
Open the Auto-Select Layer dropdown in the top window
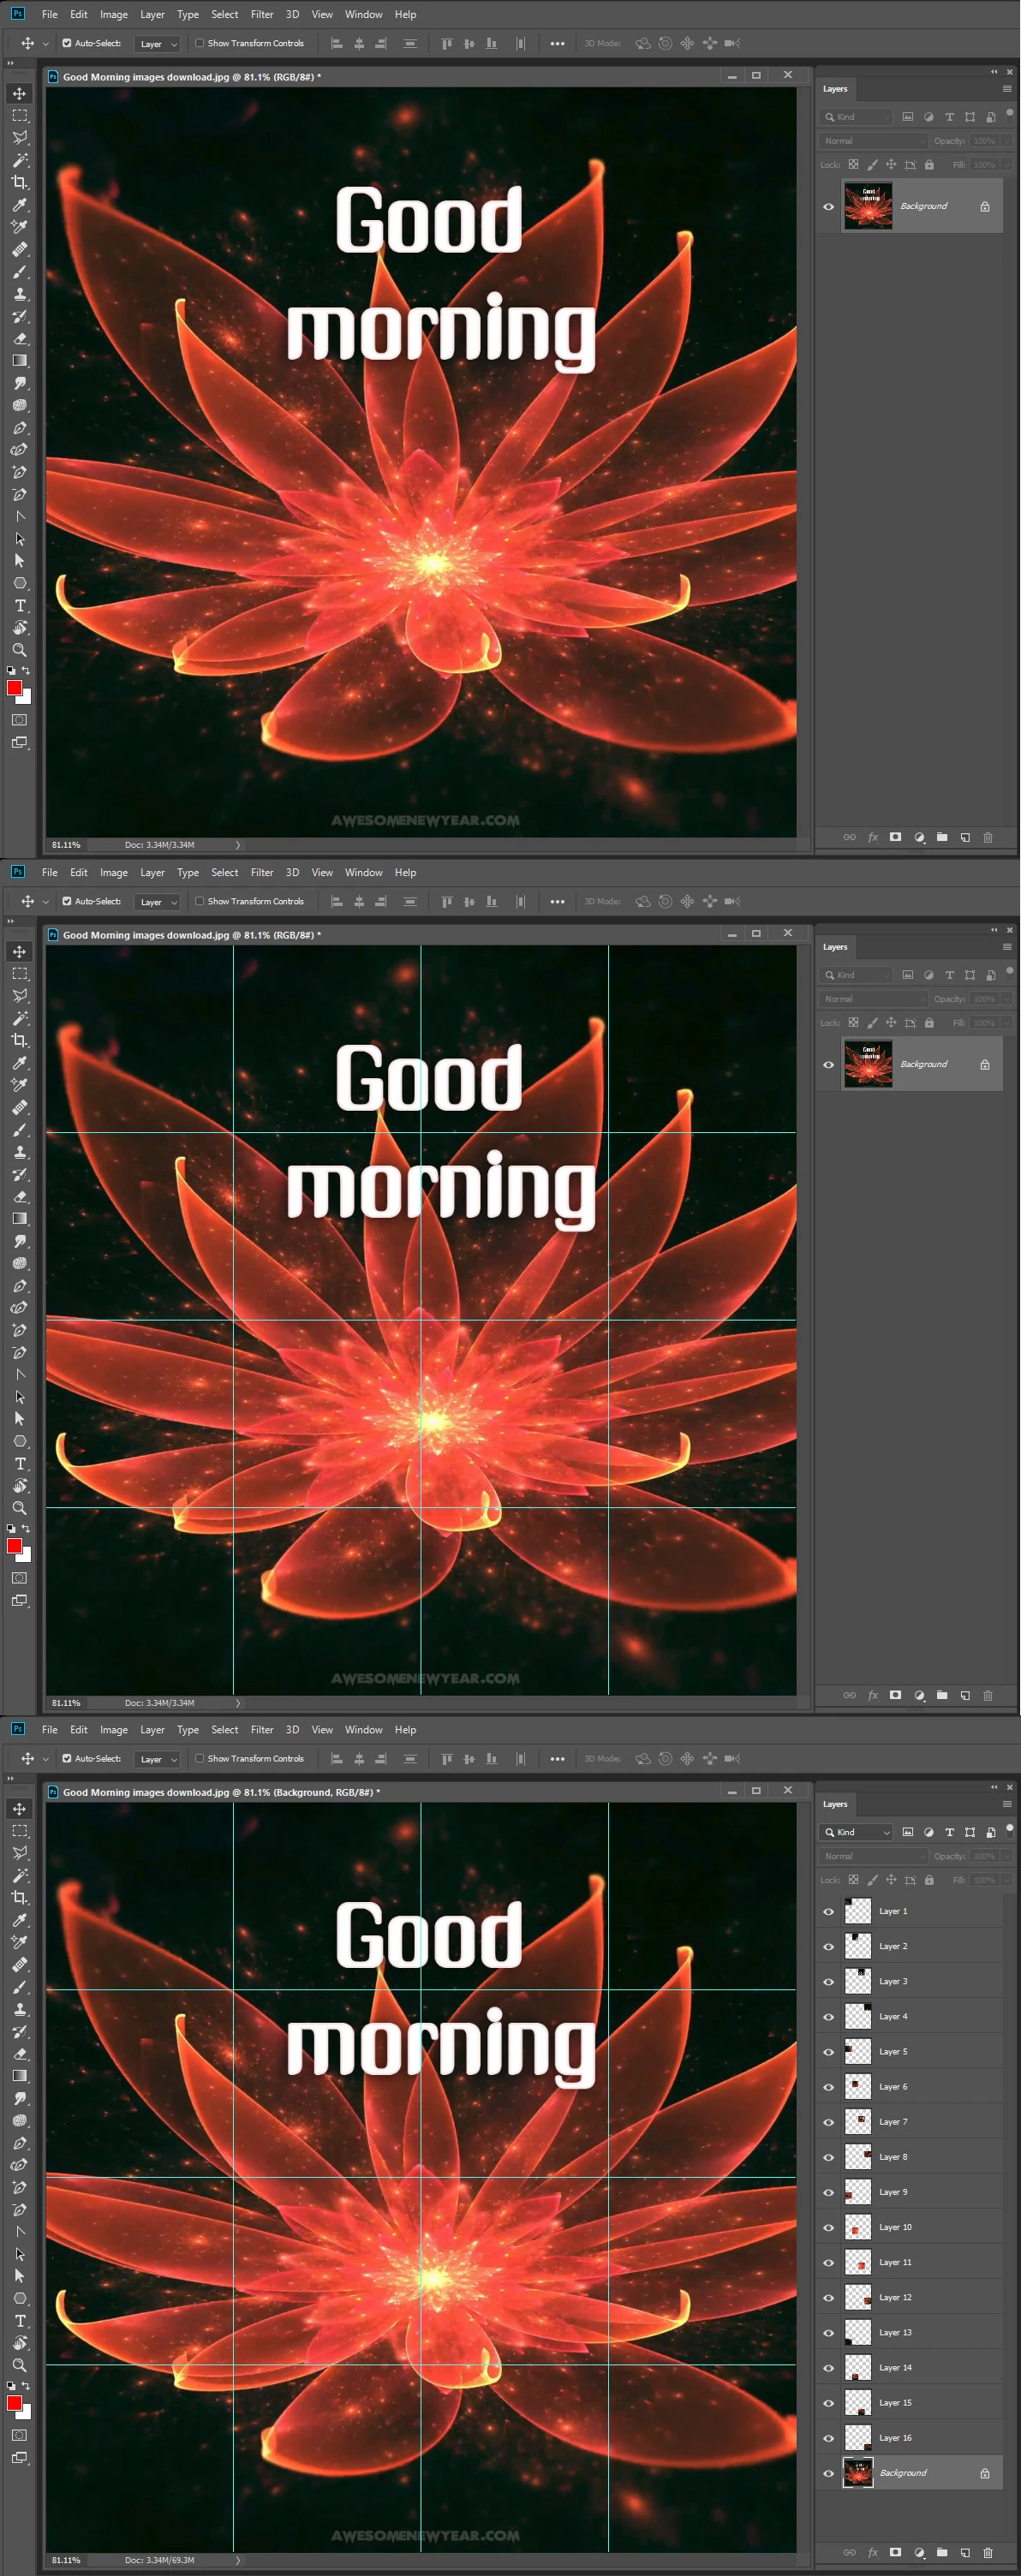[x=157, y=44]
